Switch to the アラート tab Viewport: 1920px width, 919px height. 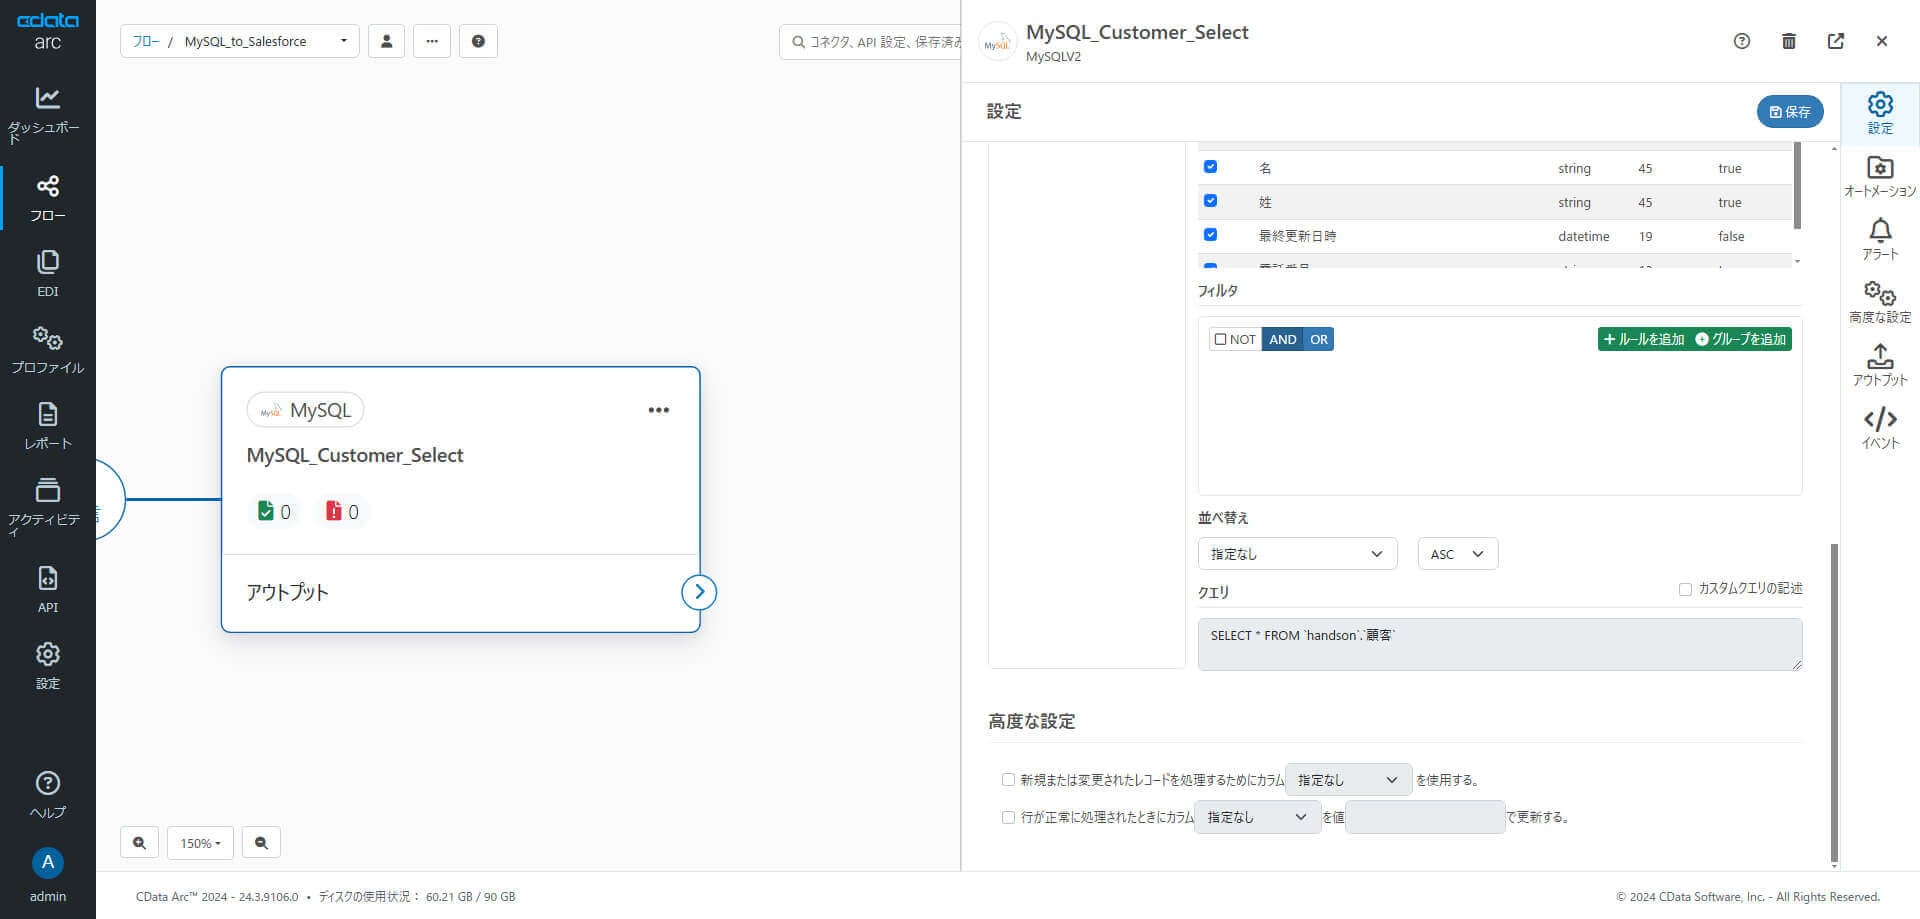[x=1880, y=239]
